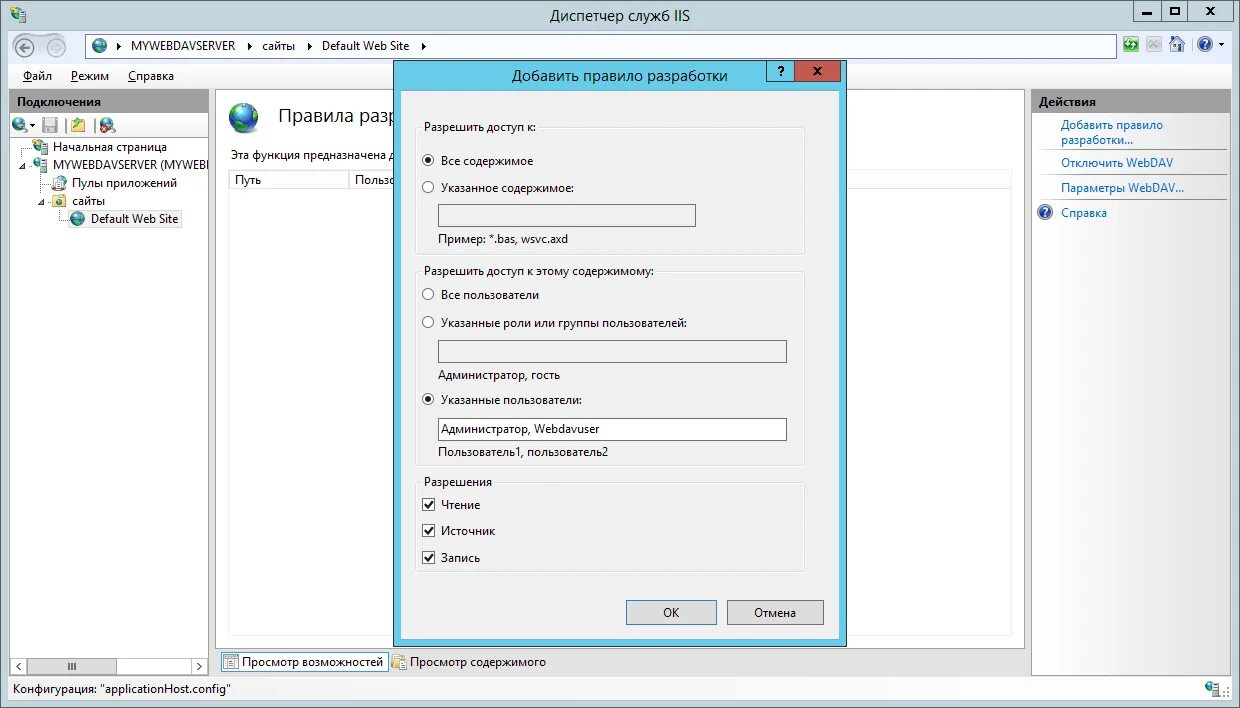The image size is (1240, 708).
Task: Collapse the сайты tree node
Action: coord(42,201)
